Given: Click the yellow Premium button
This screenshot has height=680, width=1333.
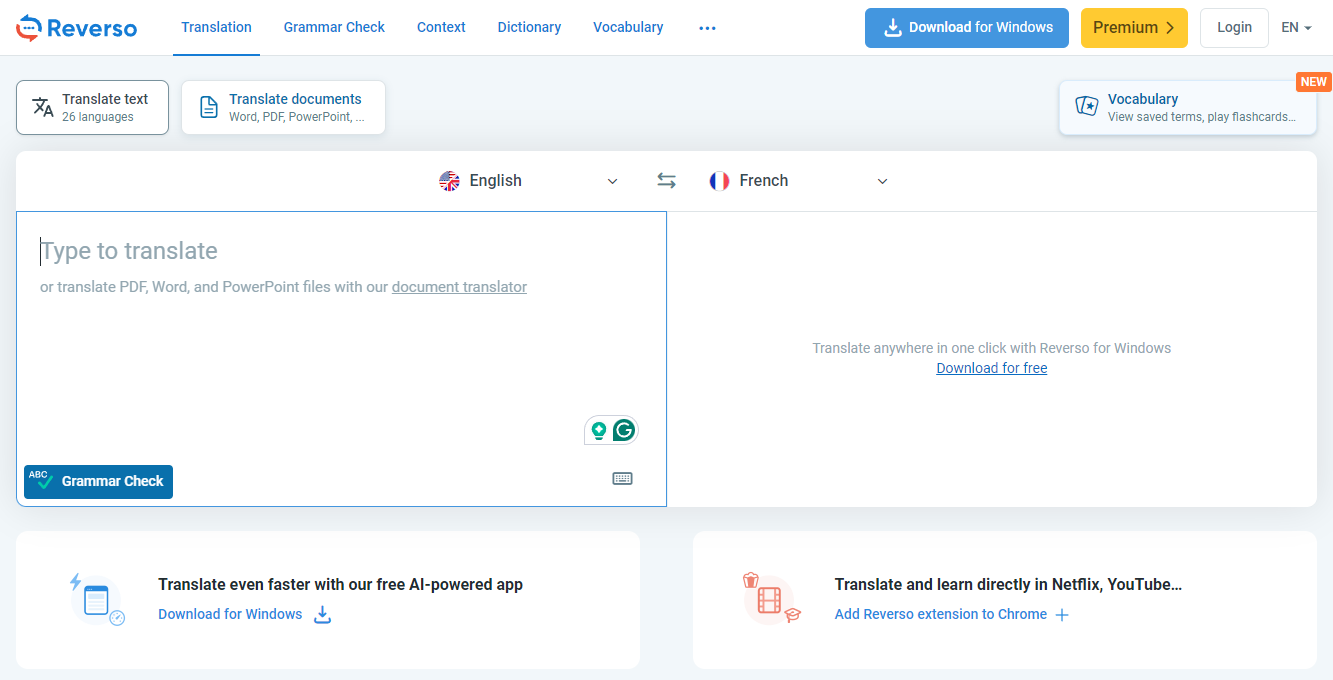Looking at the screenshot, I should coord(1134,28).
